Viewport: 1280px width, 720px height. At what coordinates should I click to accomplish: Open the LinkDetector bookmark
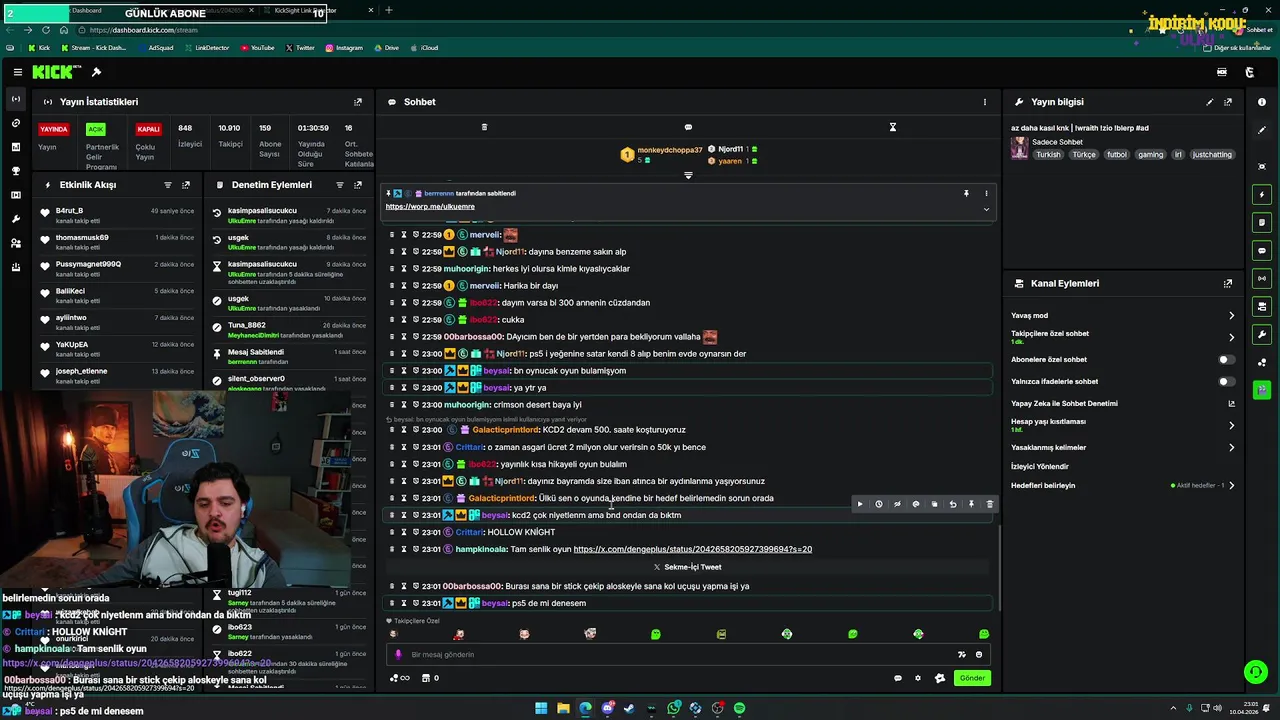tap(206, 48)
